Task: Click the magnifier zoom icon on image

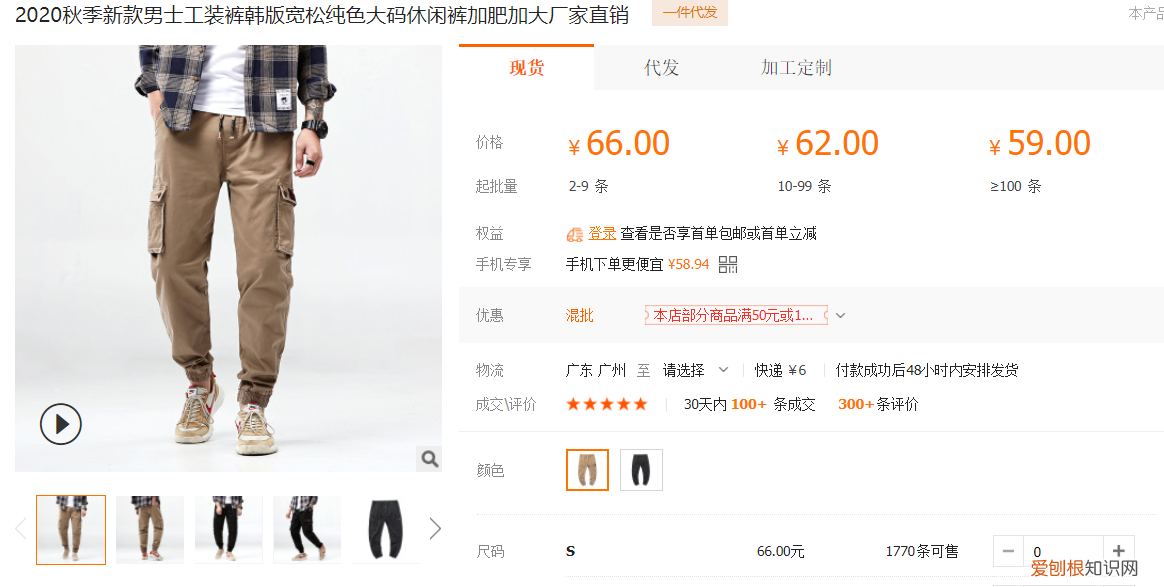Action: coord(430,459)
